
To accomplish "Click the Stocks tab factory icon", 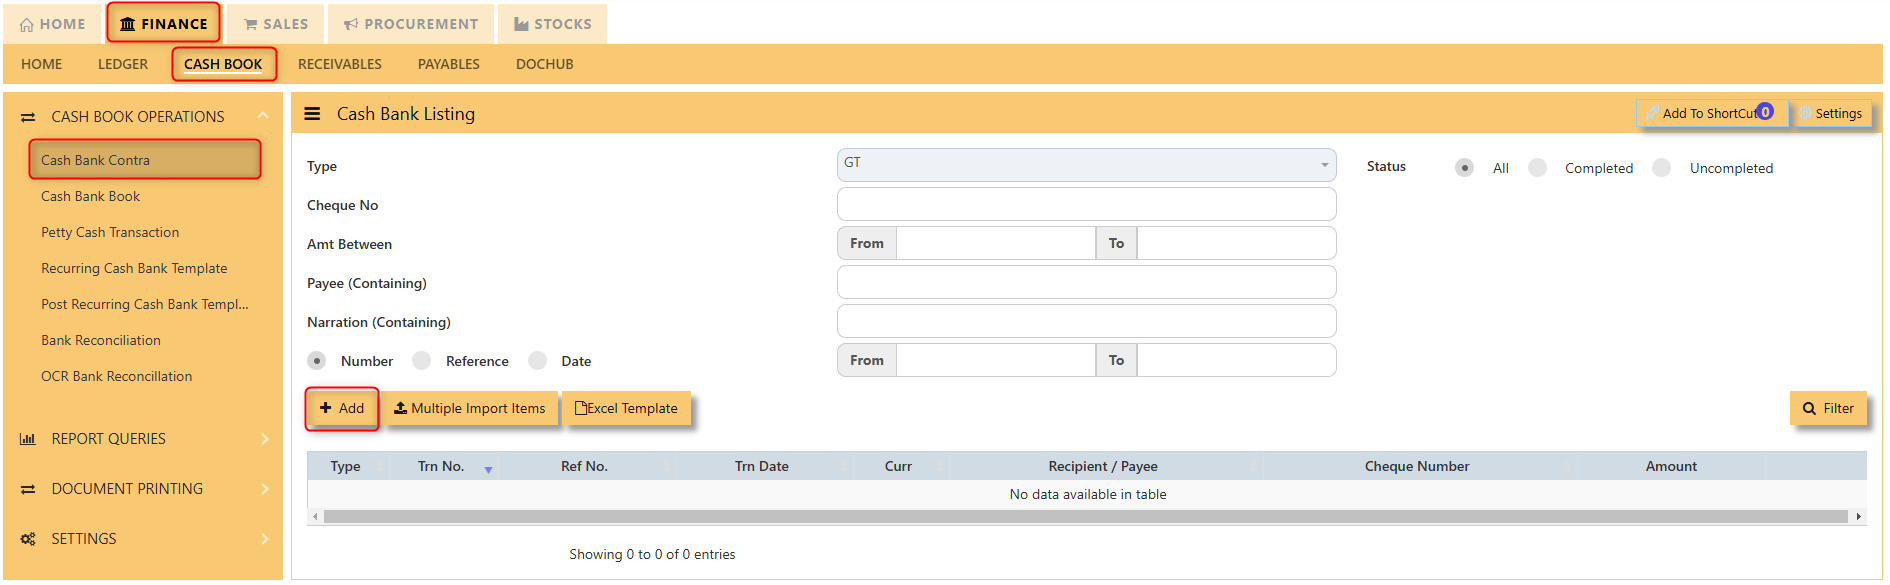I will tap(521, 24).
